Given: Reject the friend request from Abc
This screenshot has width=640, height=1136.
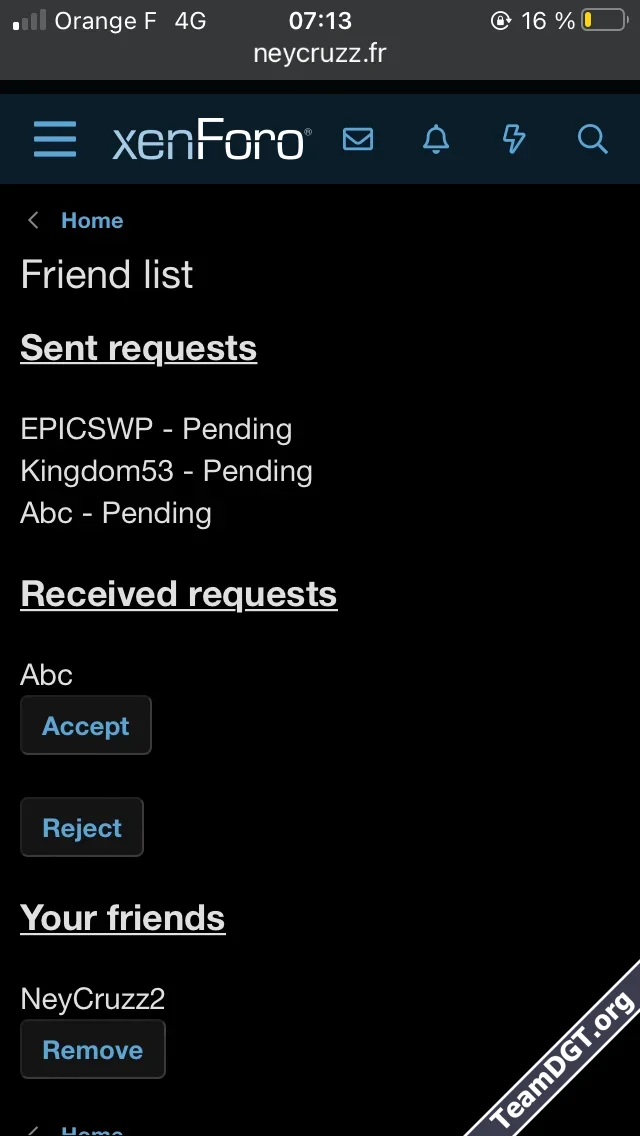Looking at the screenshot, I should [82, 827].
